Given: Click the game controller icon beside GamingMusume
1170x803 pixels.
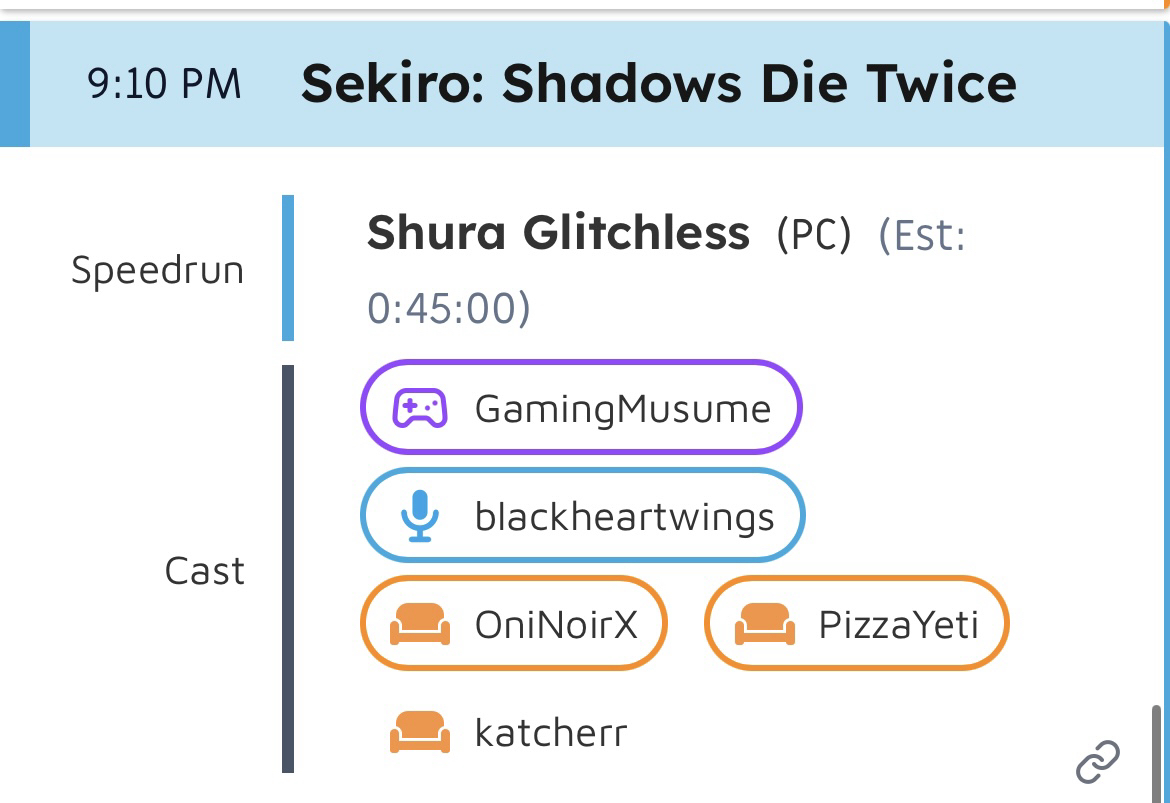Looking at the screenshot, I should point(419,408).
